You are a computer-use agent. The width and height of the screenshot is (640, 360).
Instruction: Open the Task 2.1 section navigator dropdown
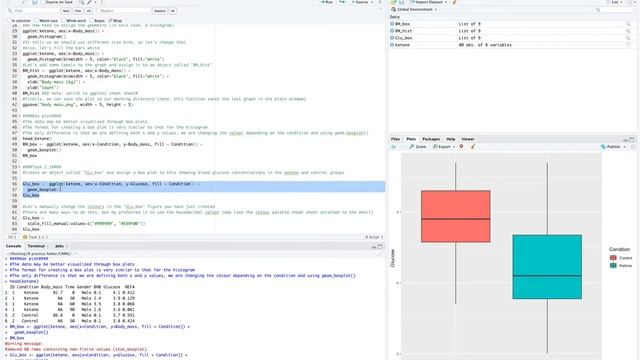tap(36, 237)
